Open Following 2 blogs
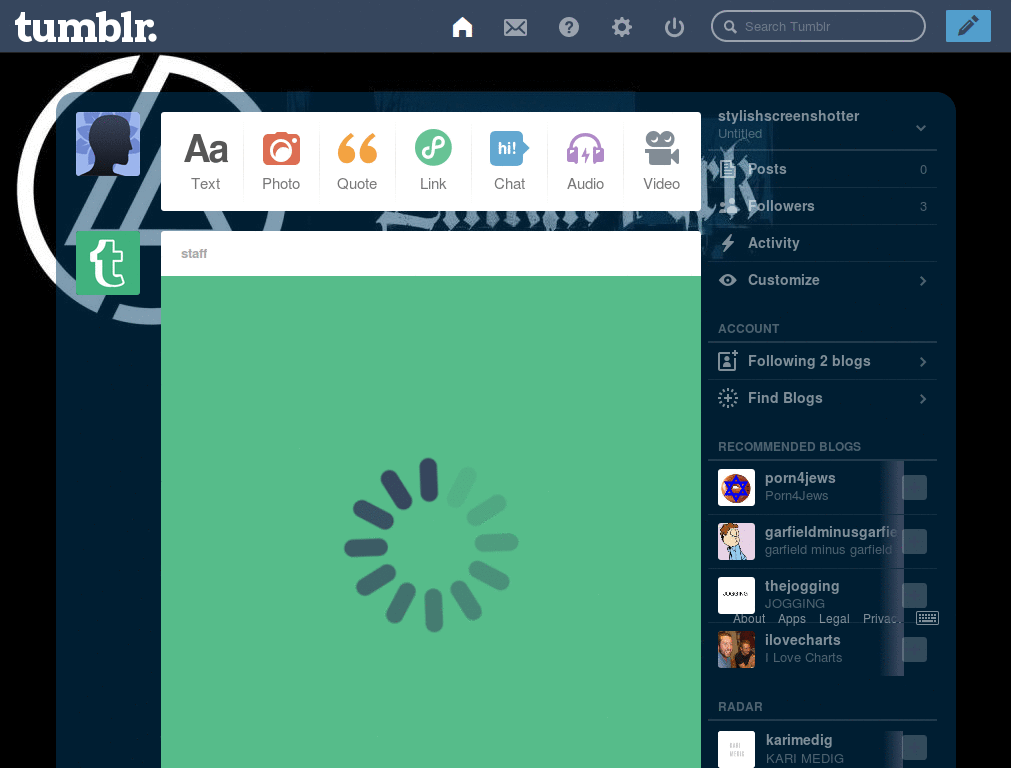 [822, 361]
